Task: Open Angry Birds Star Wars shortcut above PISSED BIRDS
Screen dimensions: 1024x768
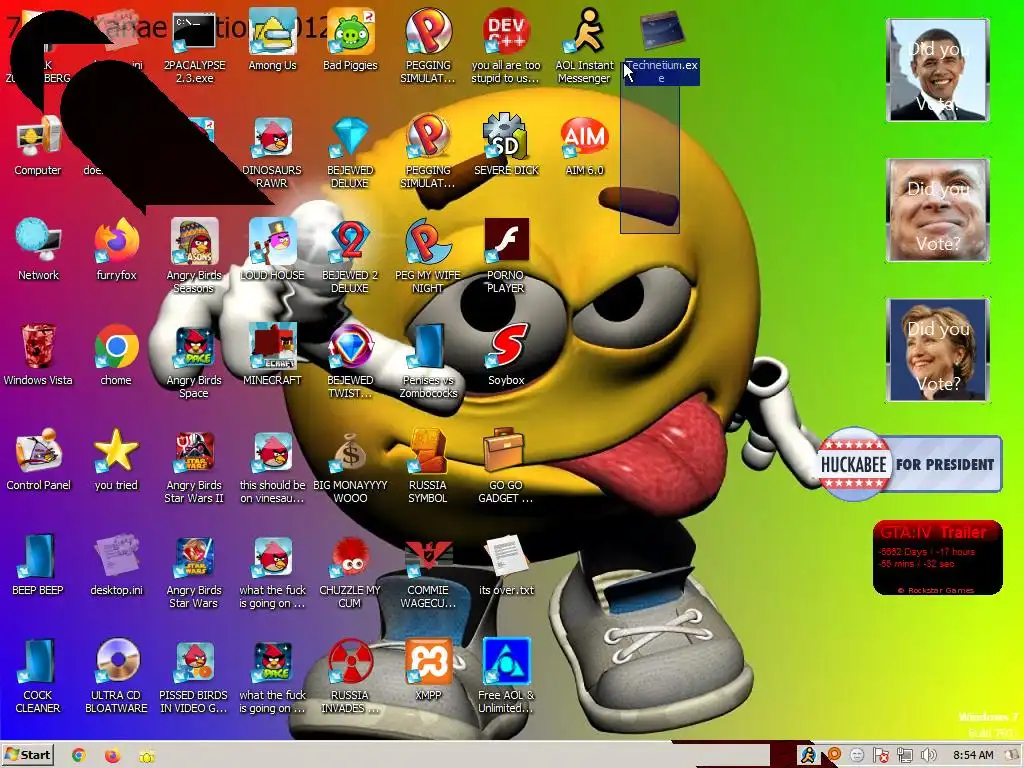Action: pyautogui.click(x=194, y=572)
